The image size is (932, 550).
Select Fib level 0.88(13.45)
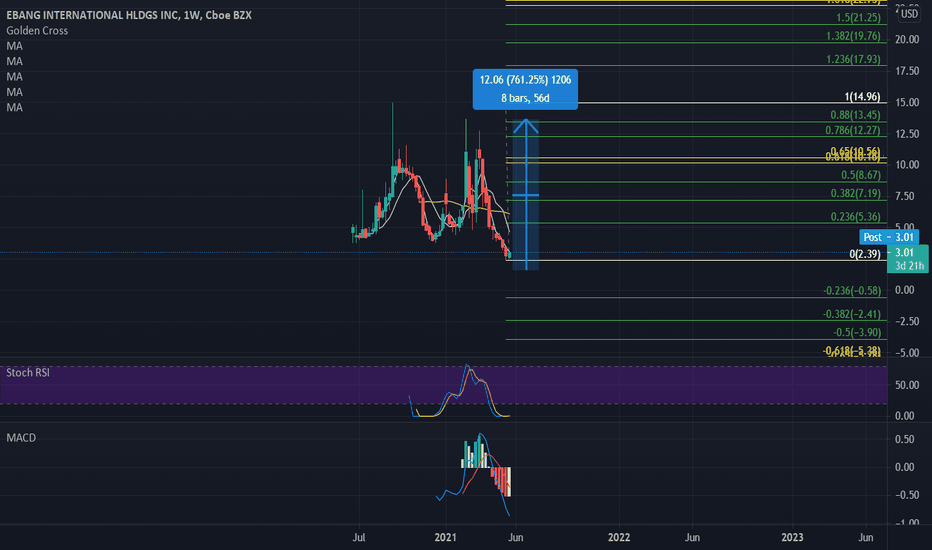click(x=855, y=115)
